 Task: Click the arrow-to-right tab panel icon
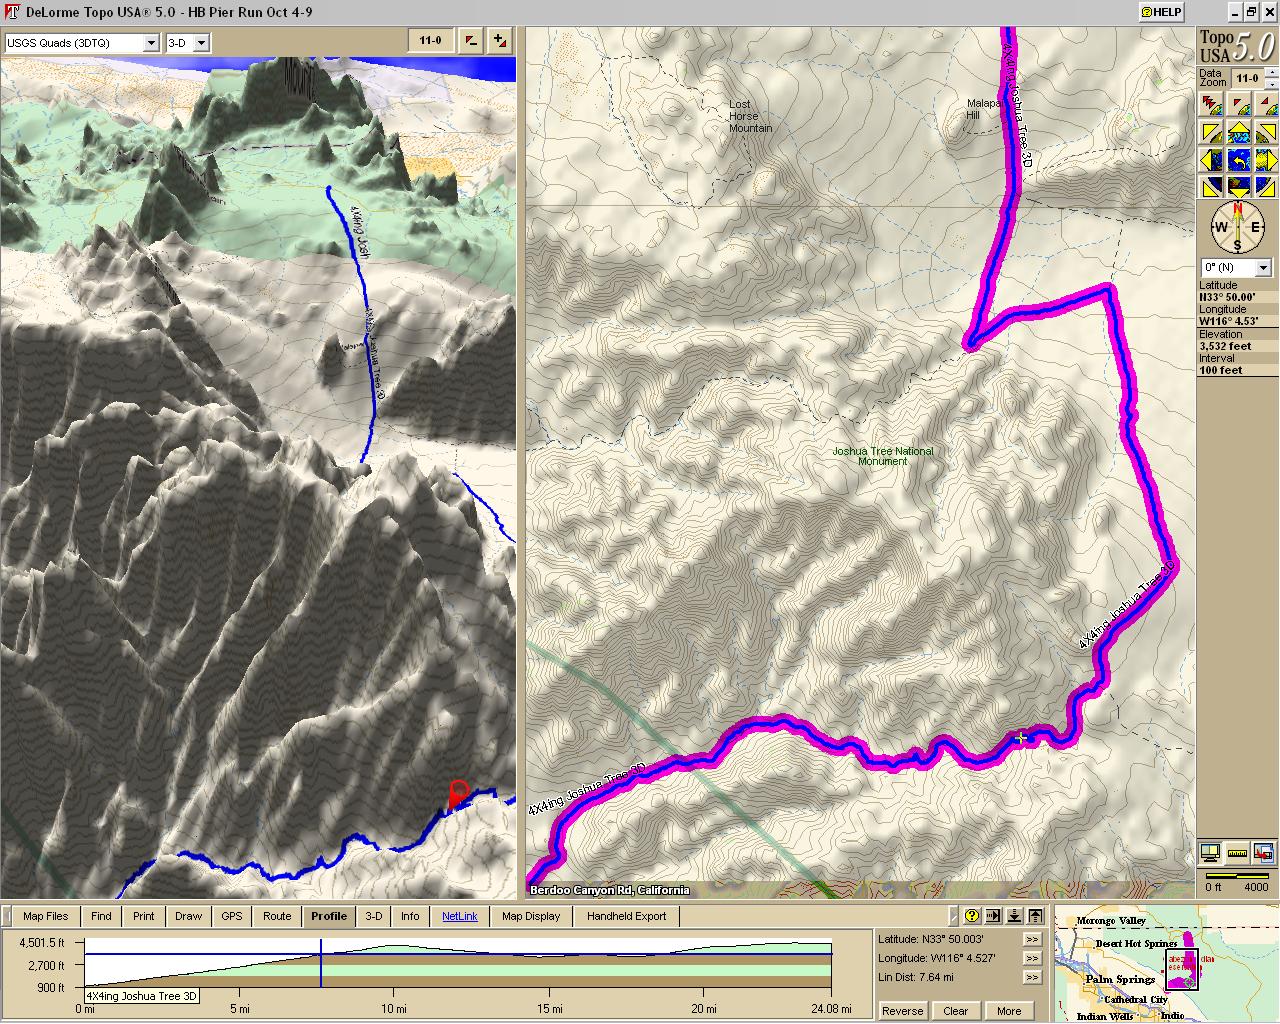(994, 915)
